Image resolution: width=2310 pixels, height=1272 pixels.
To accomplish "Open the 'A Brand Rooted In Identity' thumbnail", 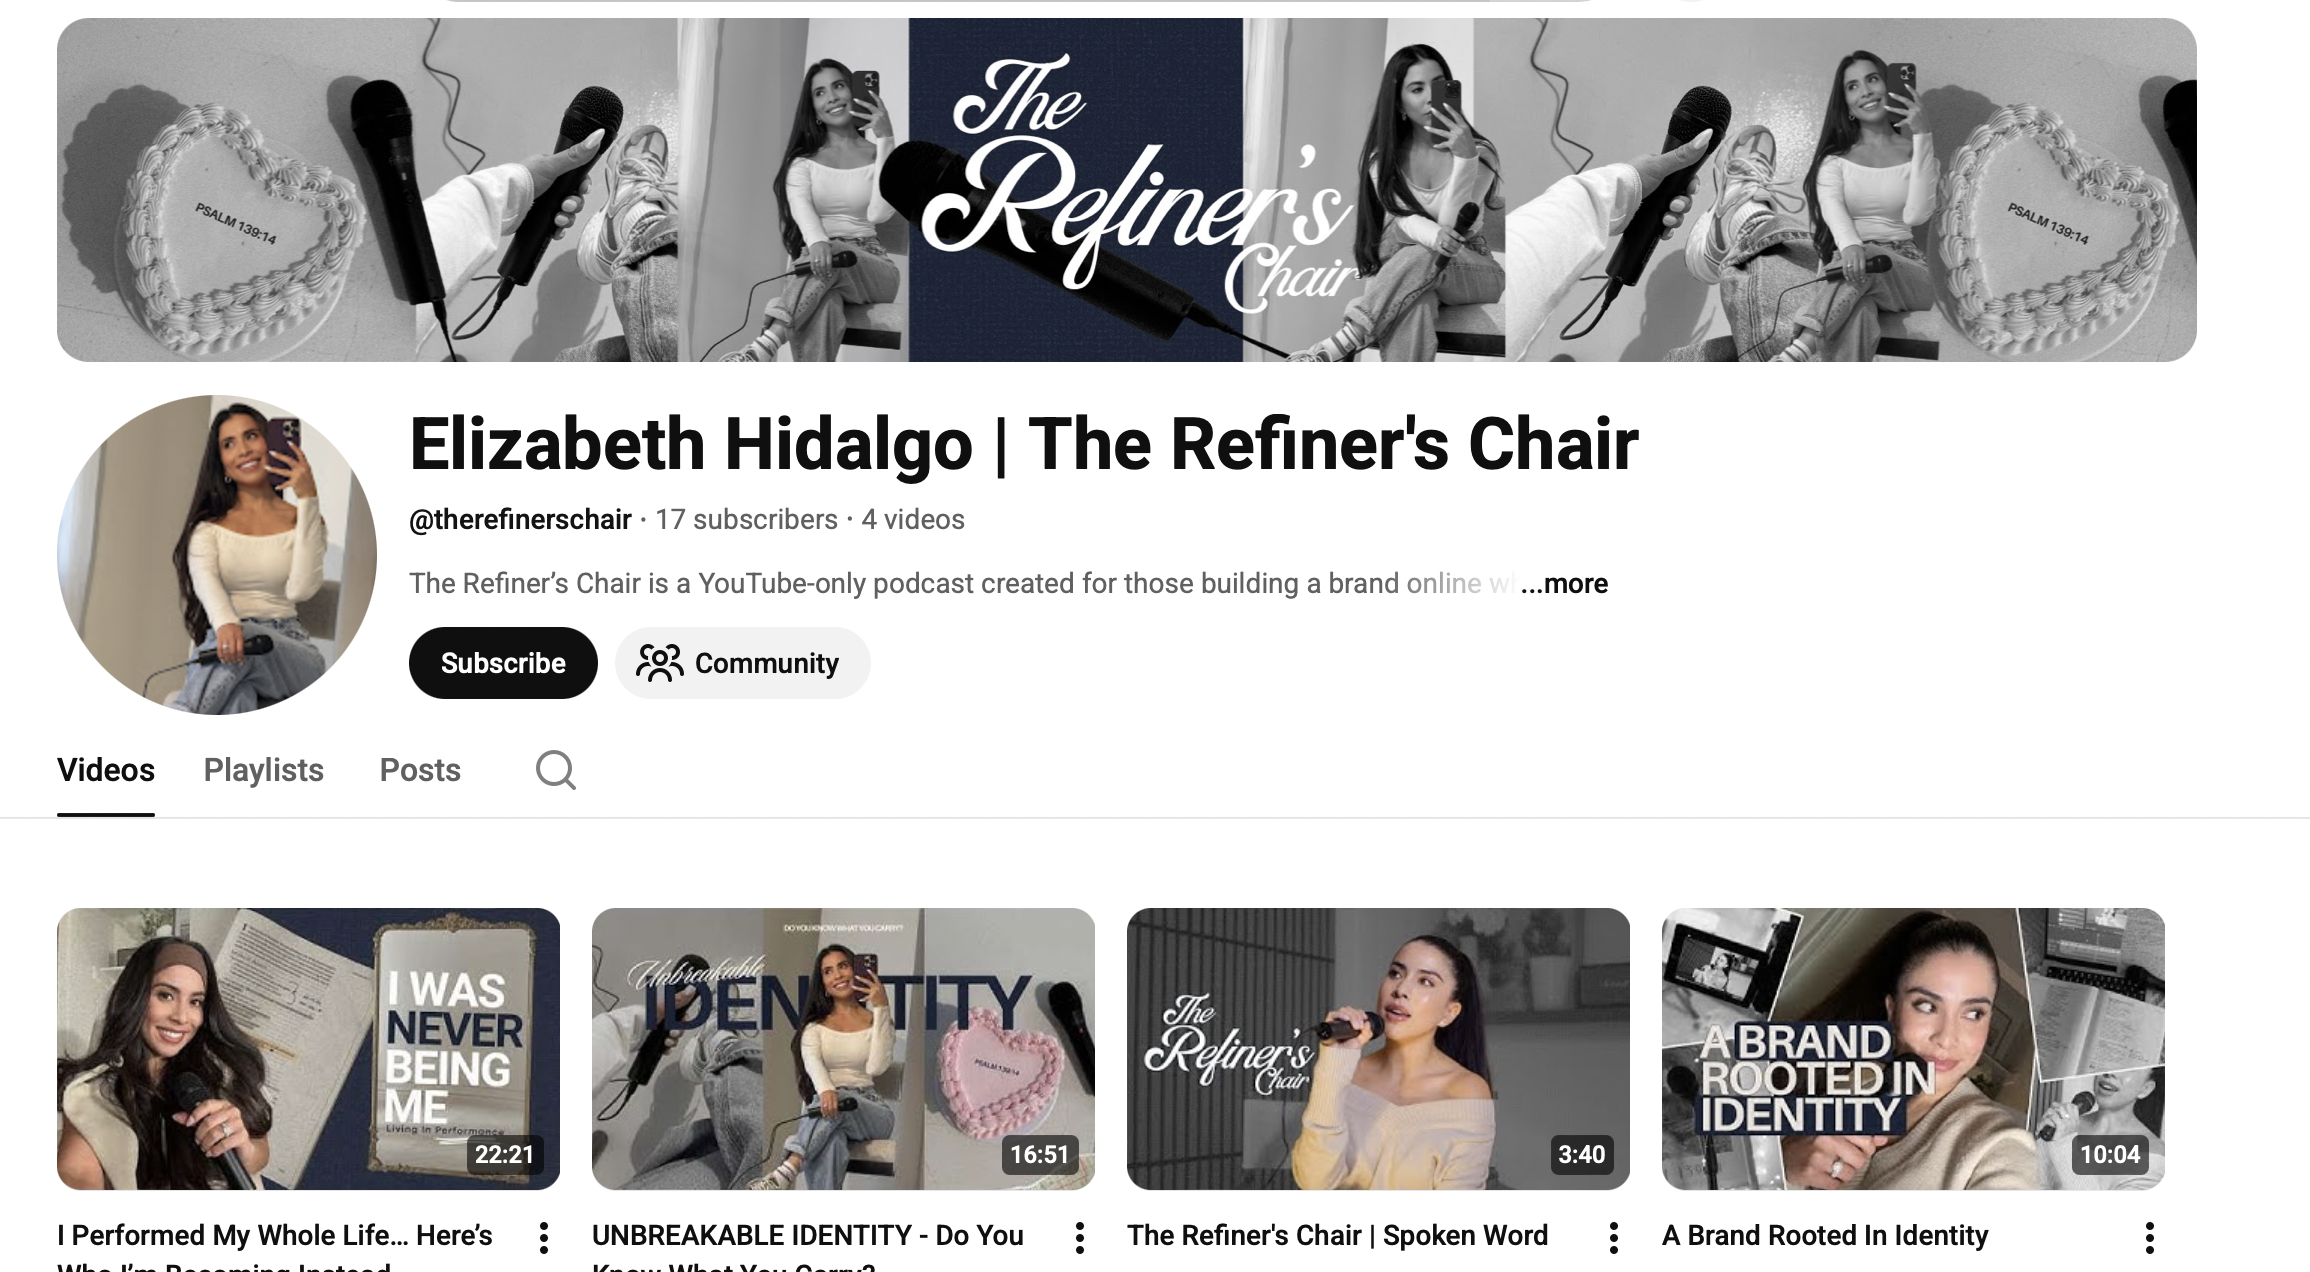I will [1913, 1048].
